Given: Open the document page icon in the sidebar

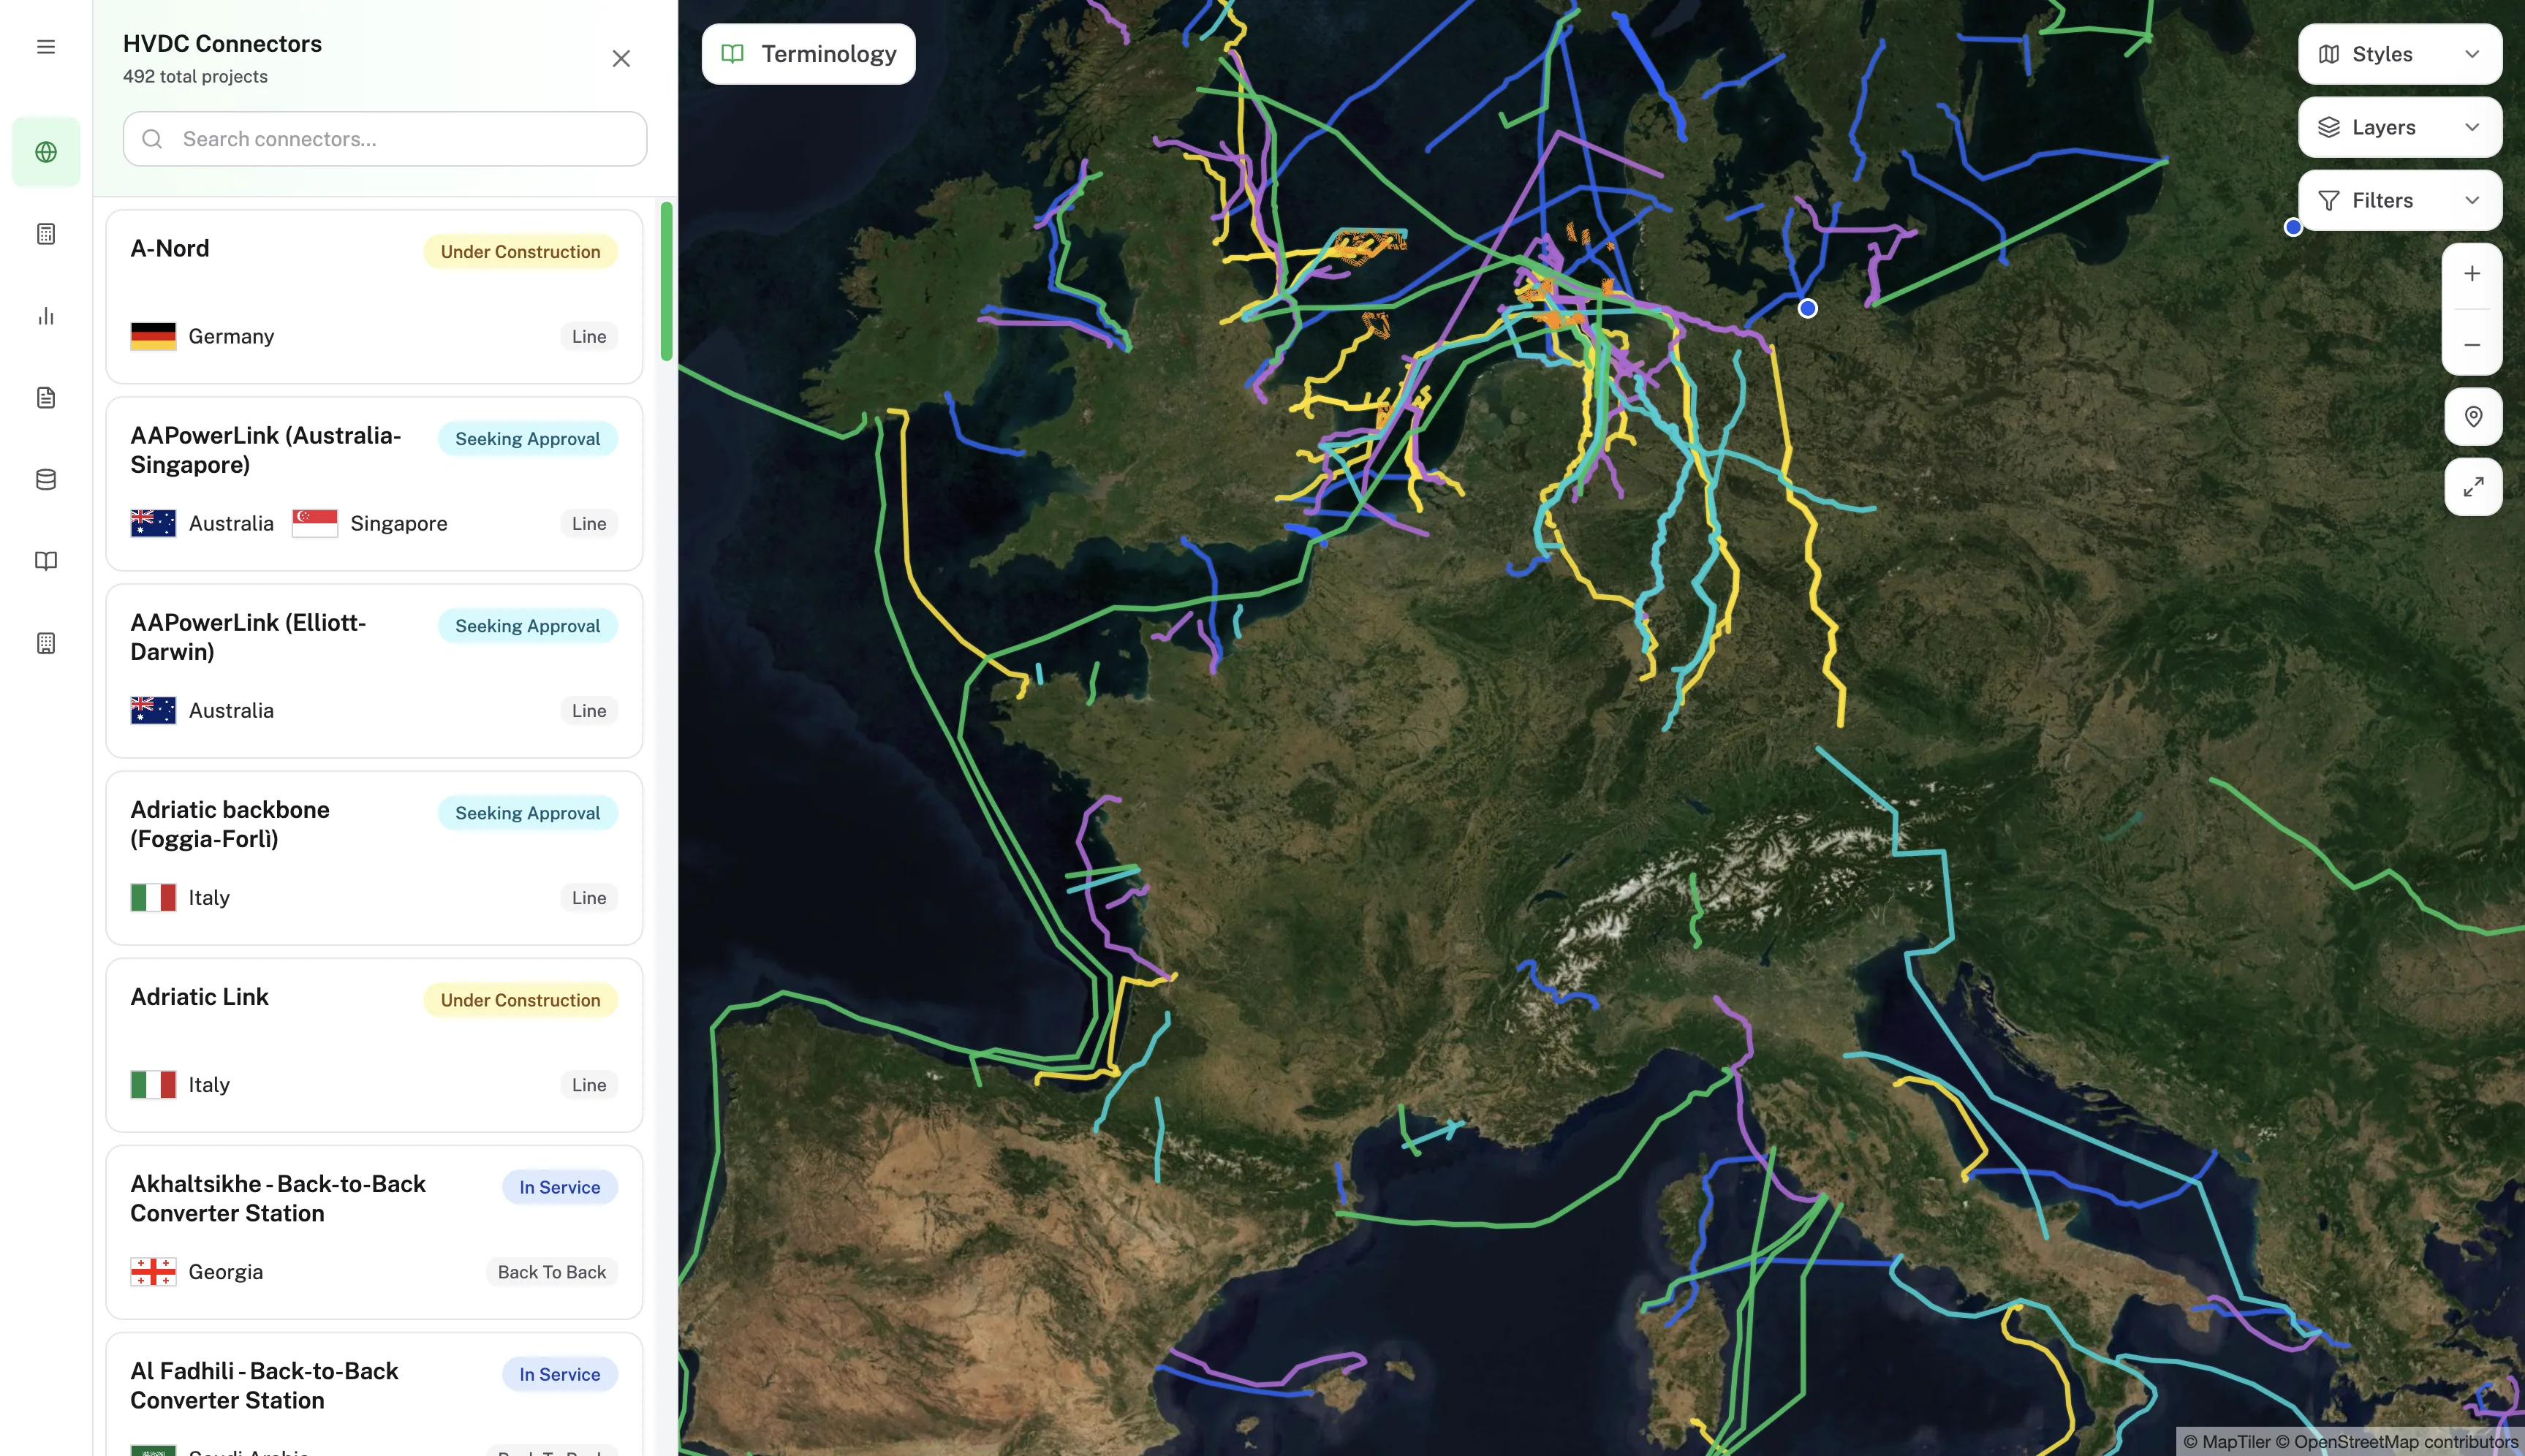Looking at the screenshot, I should 46,398.
